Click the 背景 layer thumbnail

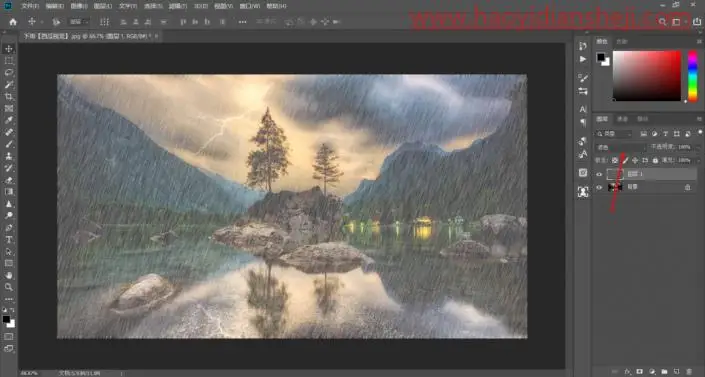[615, 187]
